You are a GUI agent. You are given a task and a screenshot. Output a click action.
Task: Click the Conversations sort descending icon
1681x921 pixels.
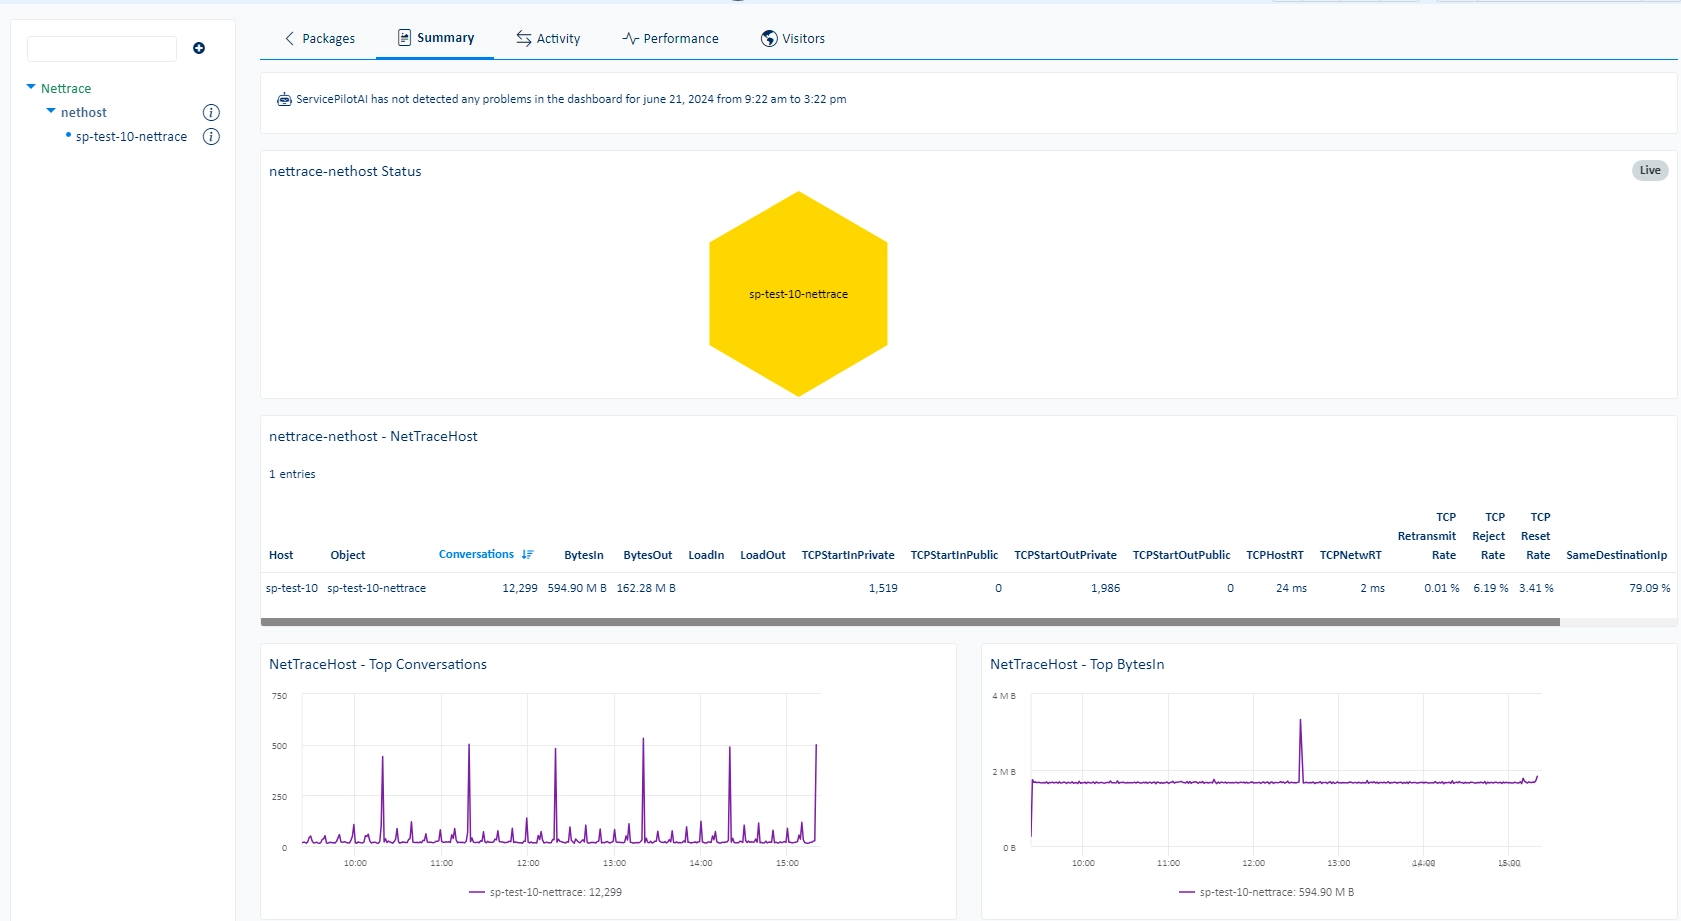(528, 554)
